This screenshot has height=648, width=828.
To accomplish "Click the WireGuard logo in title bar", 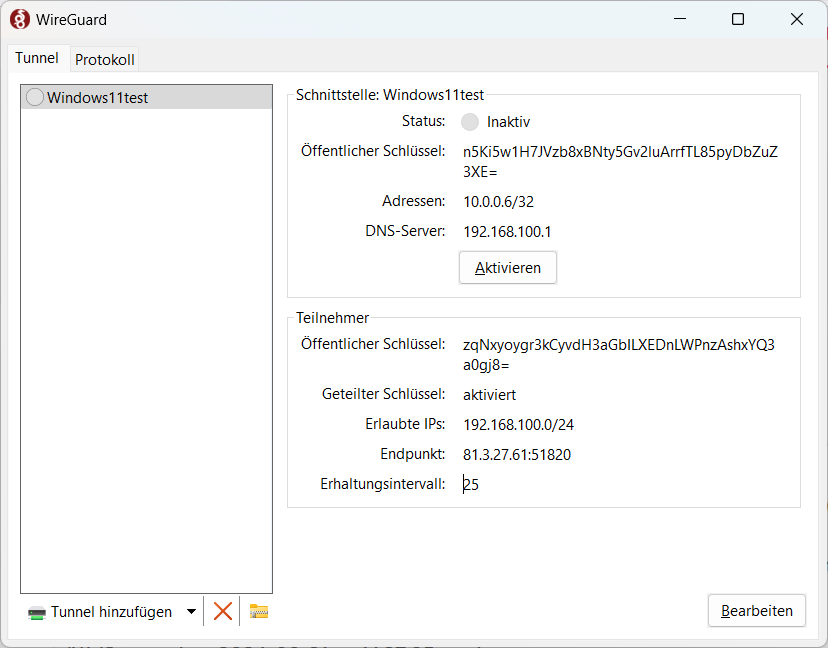I will point(20,20).
